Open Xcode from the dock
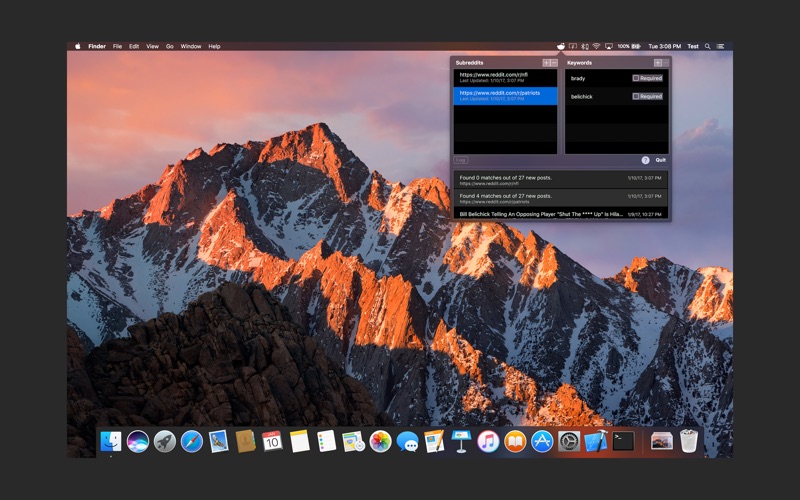This screenshot has width=800, height=500. 596,441
